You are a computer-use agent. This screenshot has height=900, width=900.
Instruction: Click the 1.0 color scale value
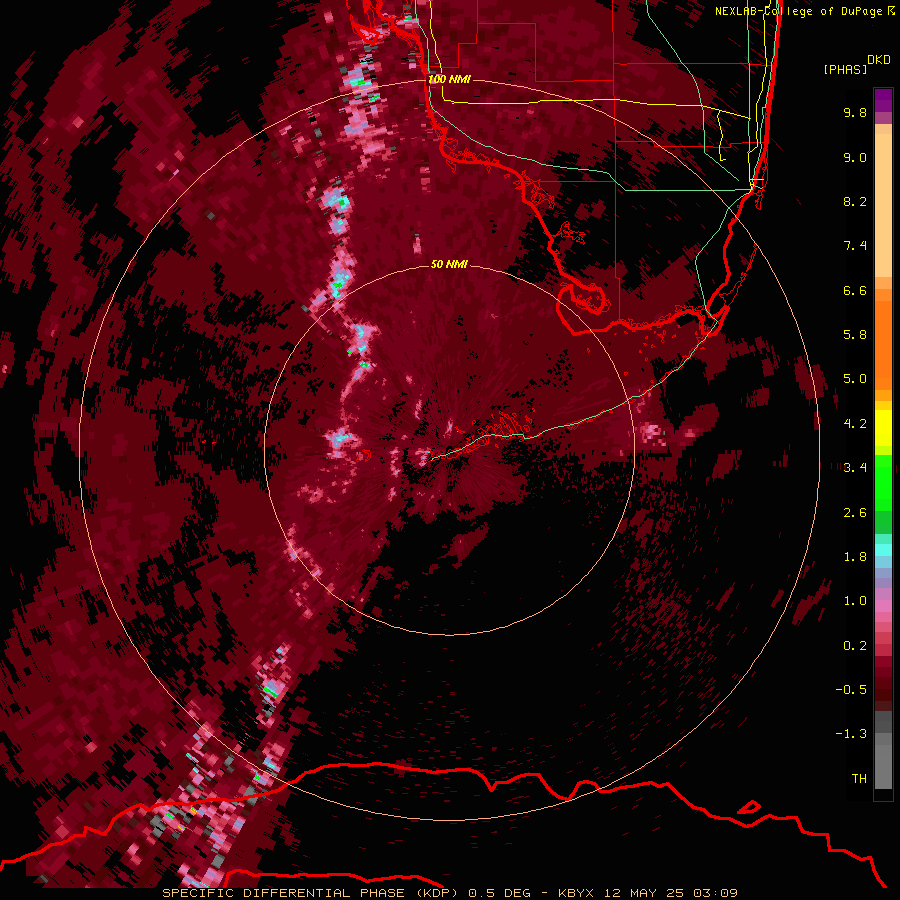855,601
